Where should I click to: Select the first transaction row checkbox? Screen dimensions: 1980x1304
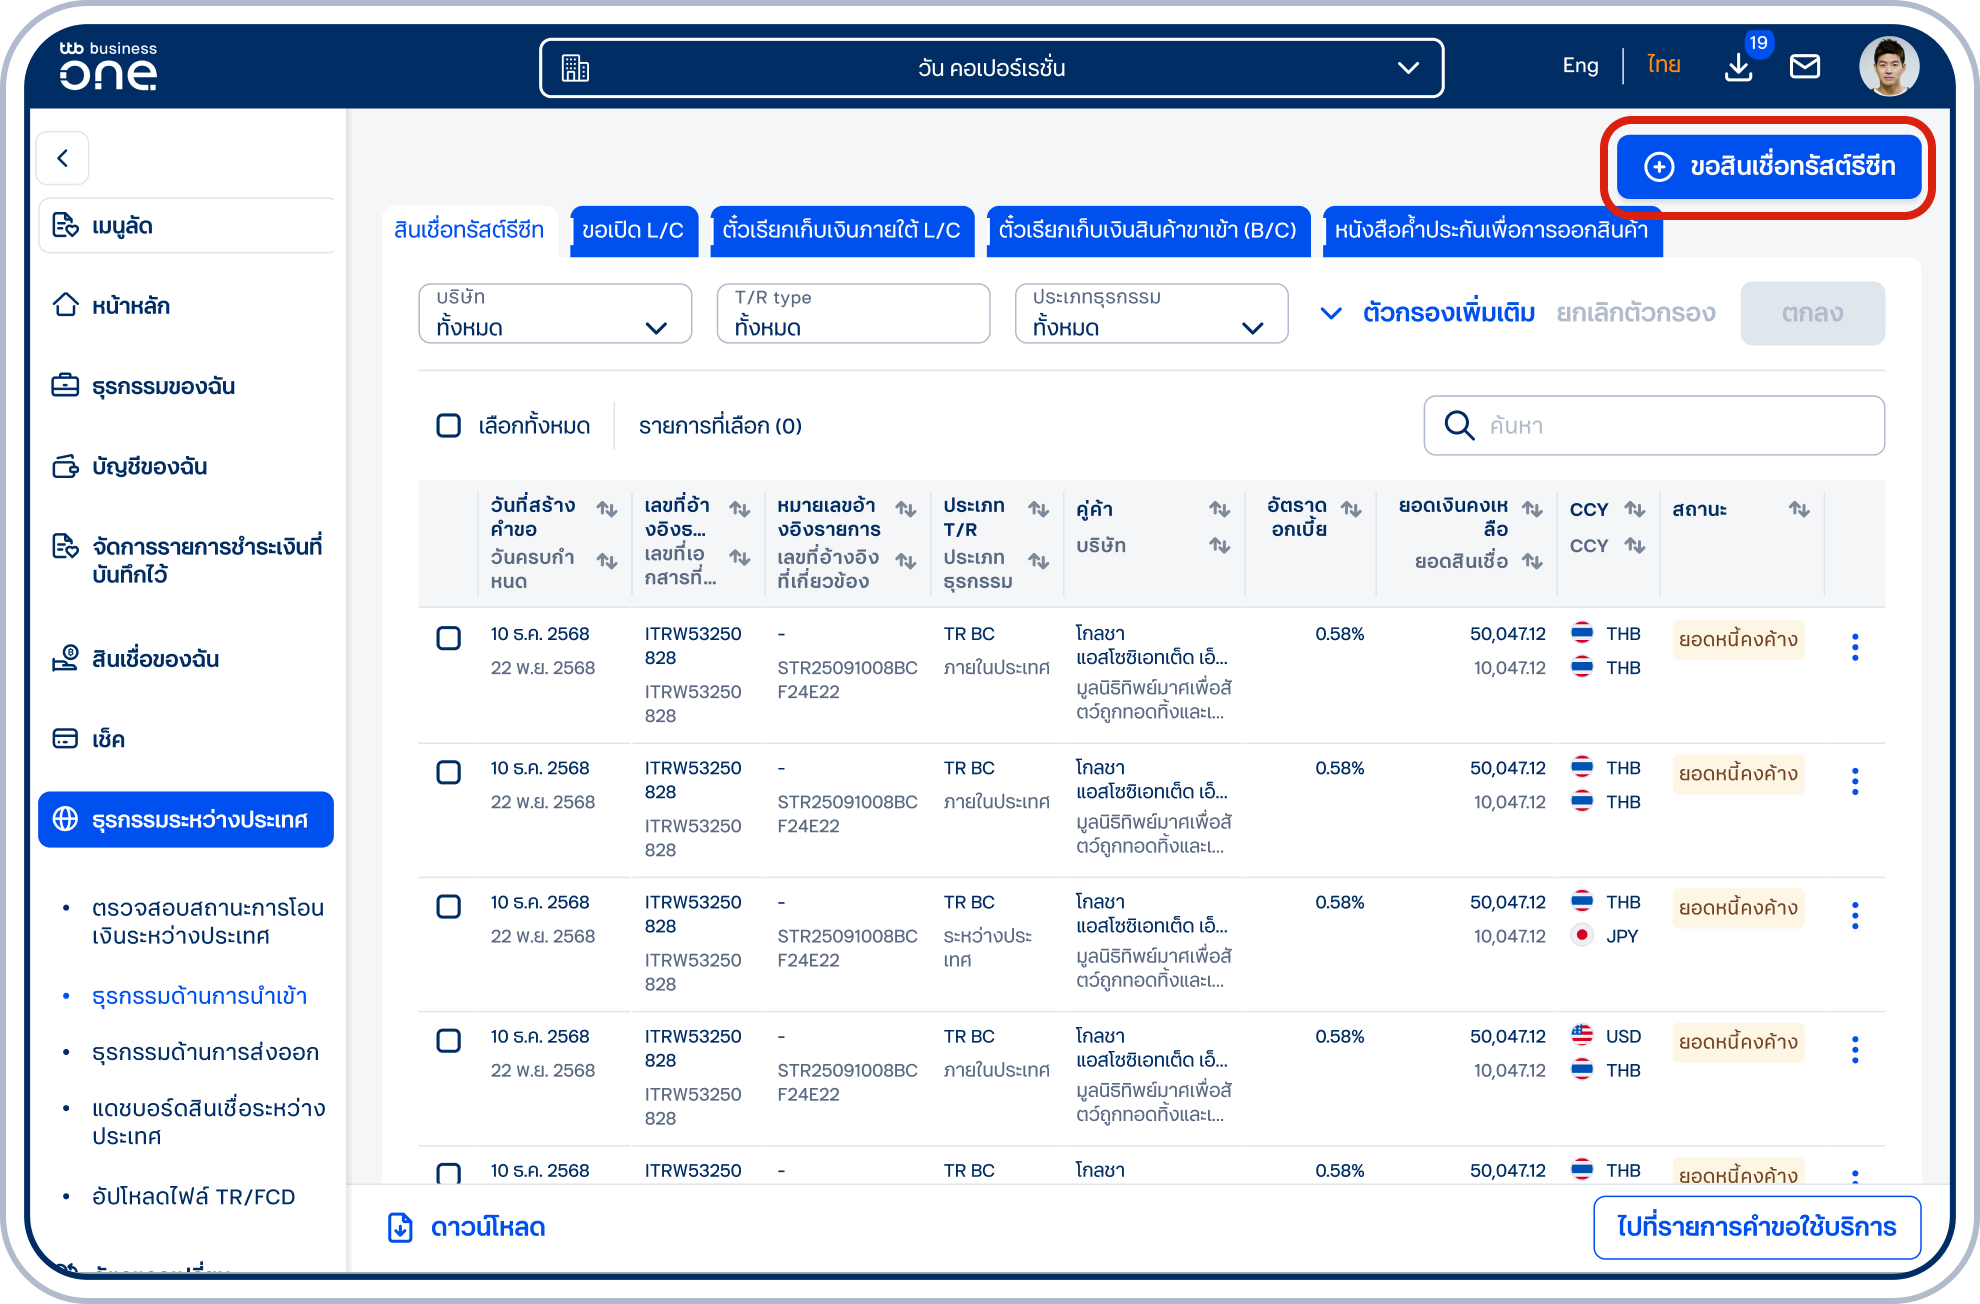tap(449, 638)
